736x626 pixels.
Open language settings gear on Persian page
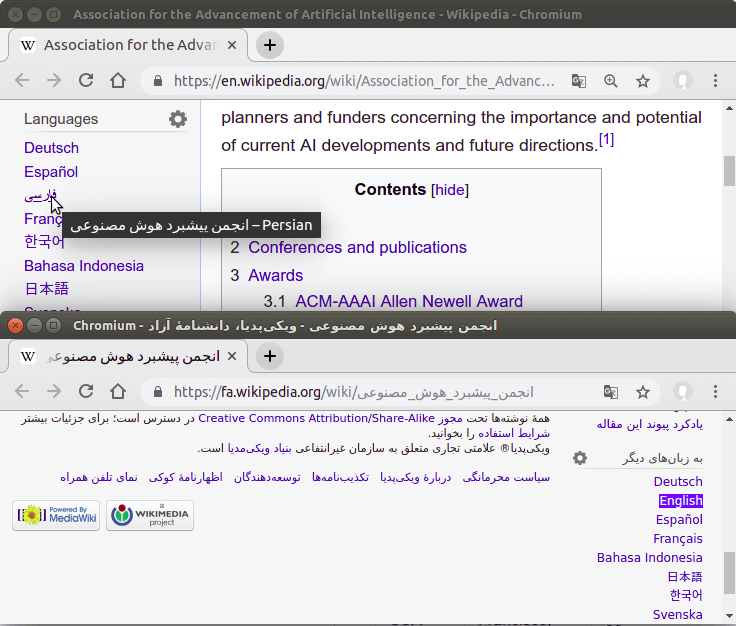(x=580, y=458)
